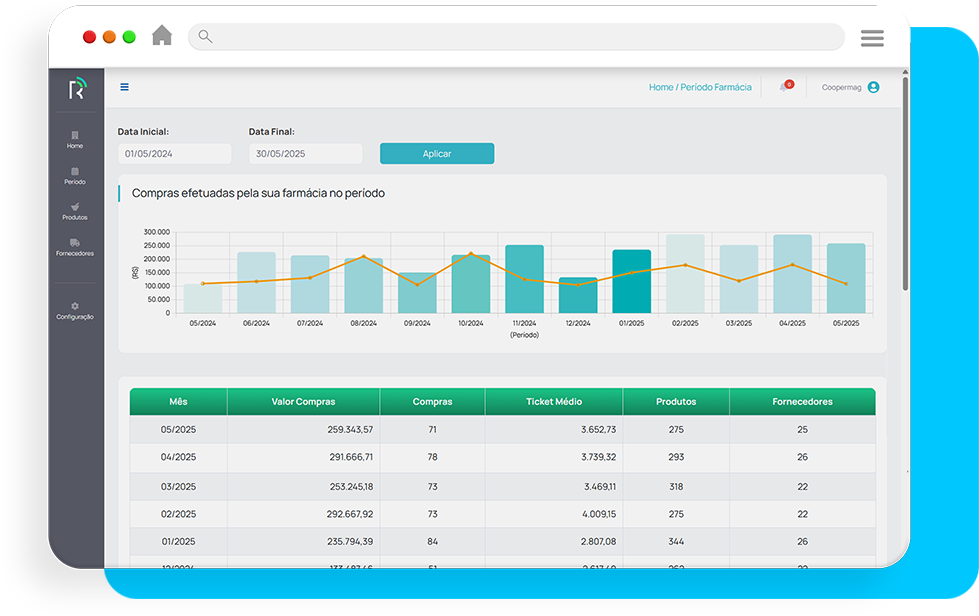Open Fornecedores in the sidebar
Viewport: 979px width, 616px height.
coord(75,247)
